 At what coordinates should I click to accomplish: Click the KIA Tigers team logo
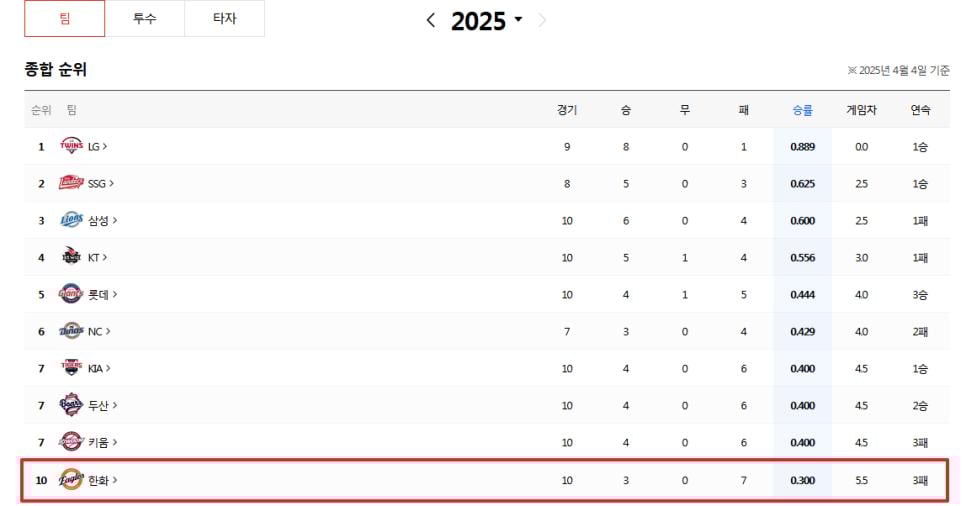[72, 368]
